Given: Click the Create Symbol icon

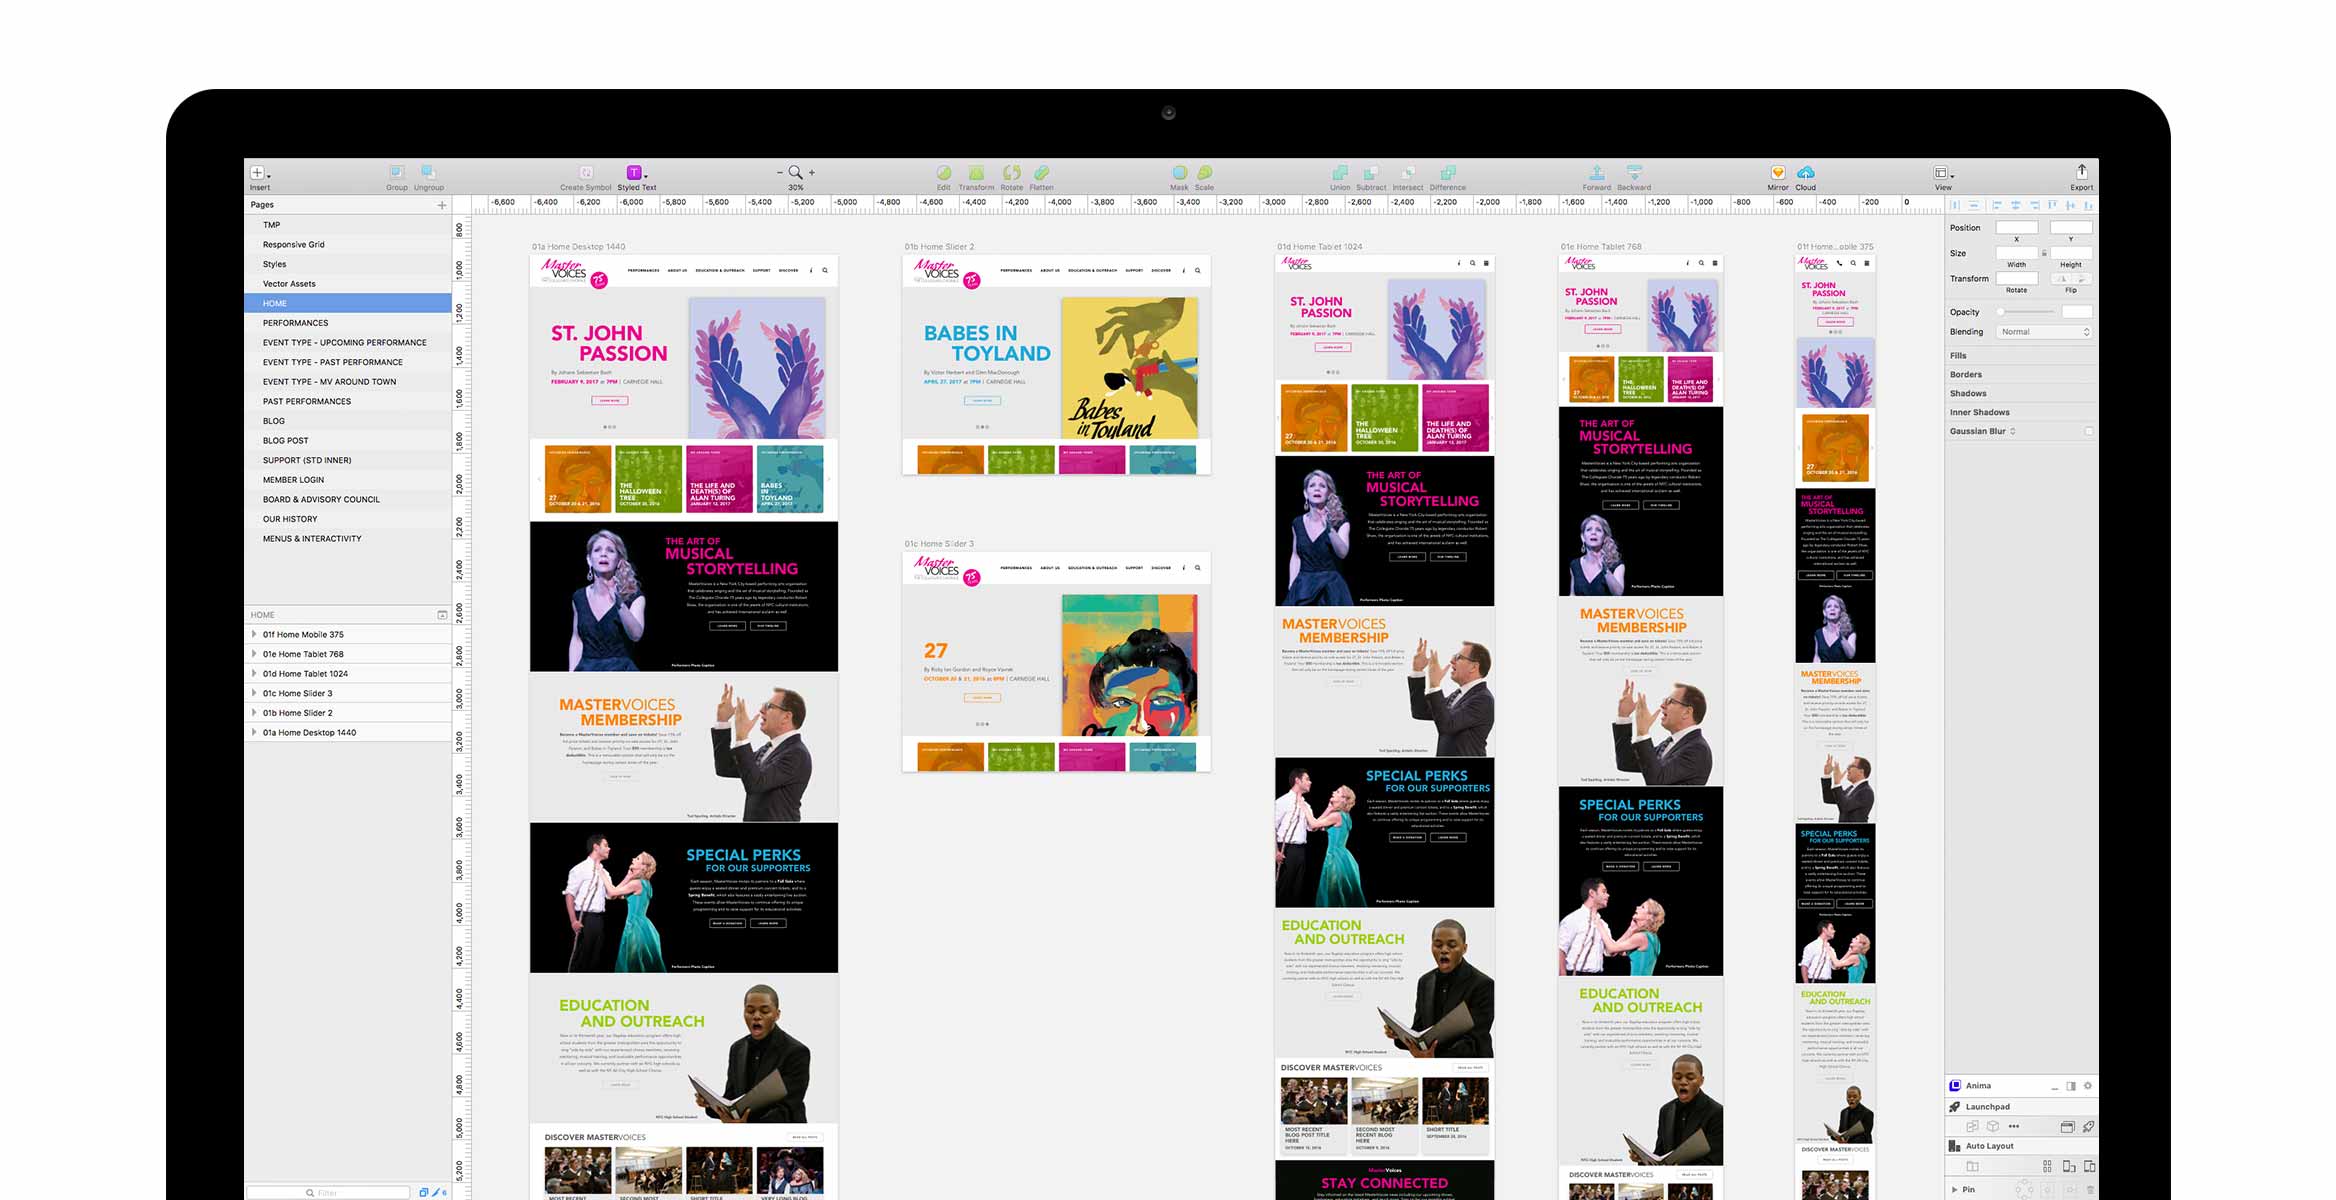Looking at the screenshot, I should [x=586, y=173].
